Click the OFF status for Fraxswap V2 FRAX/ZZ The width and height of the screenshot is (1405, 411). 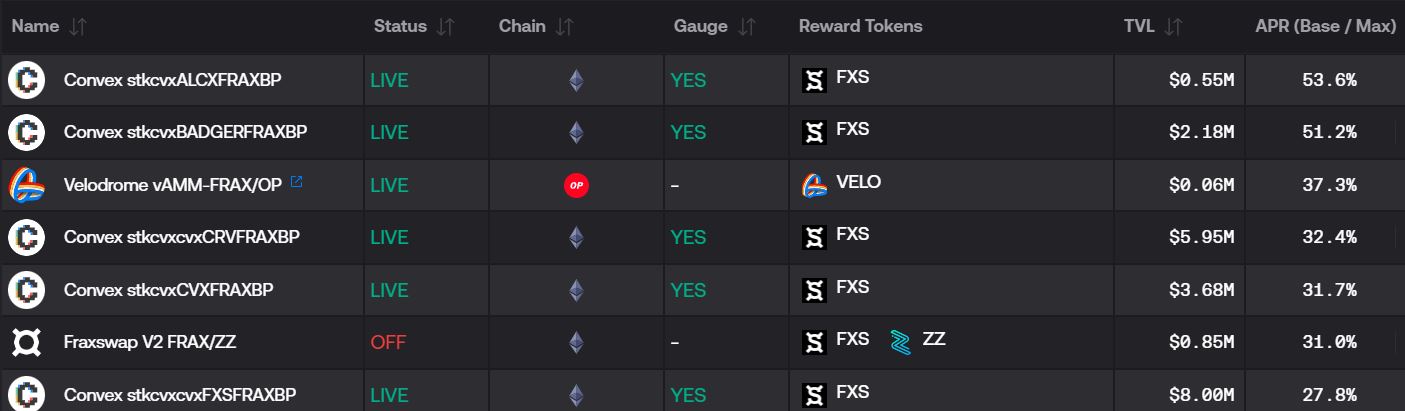[x=388, y=342]
